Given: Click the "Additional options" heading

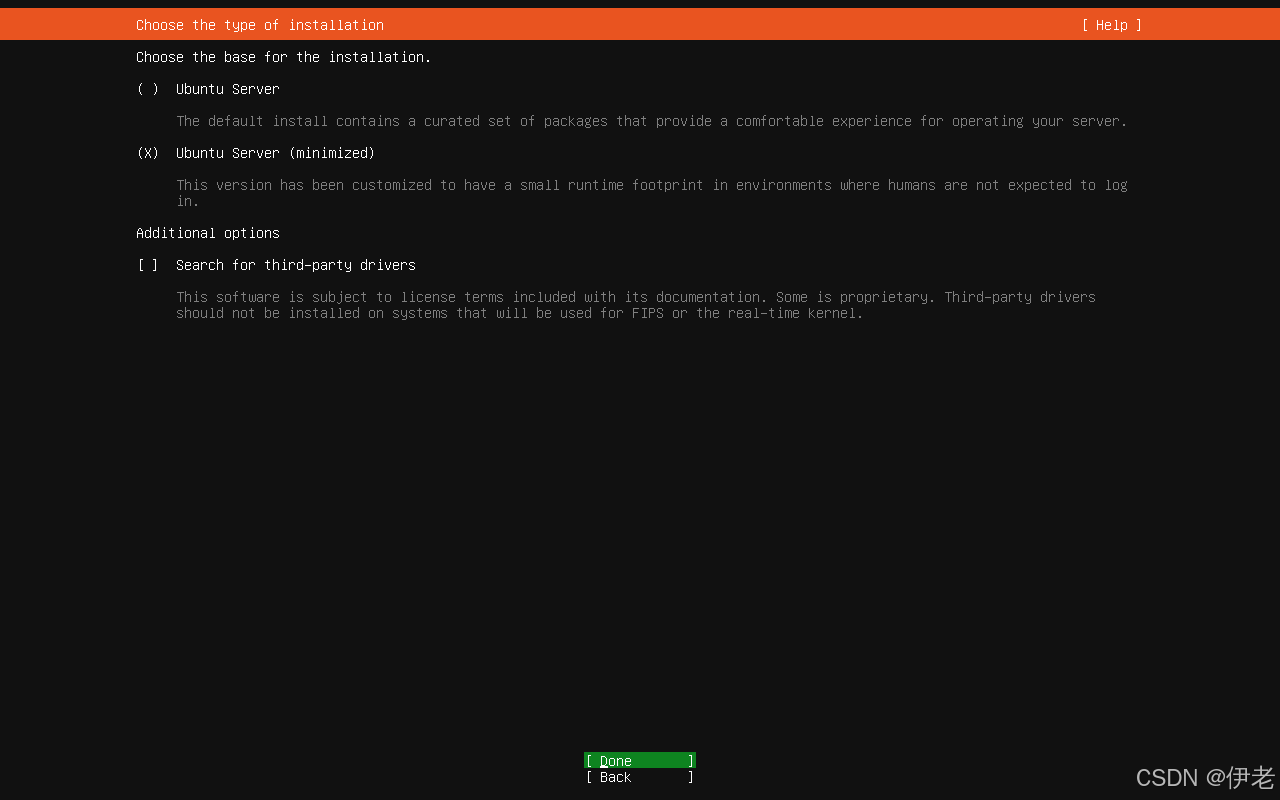Looking at the screenshot, I should tap(208, 233).
